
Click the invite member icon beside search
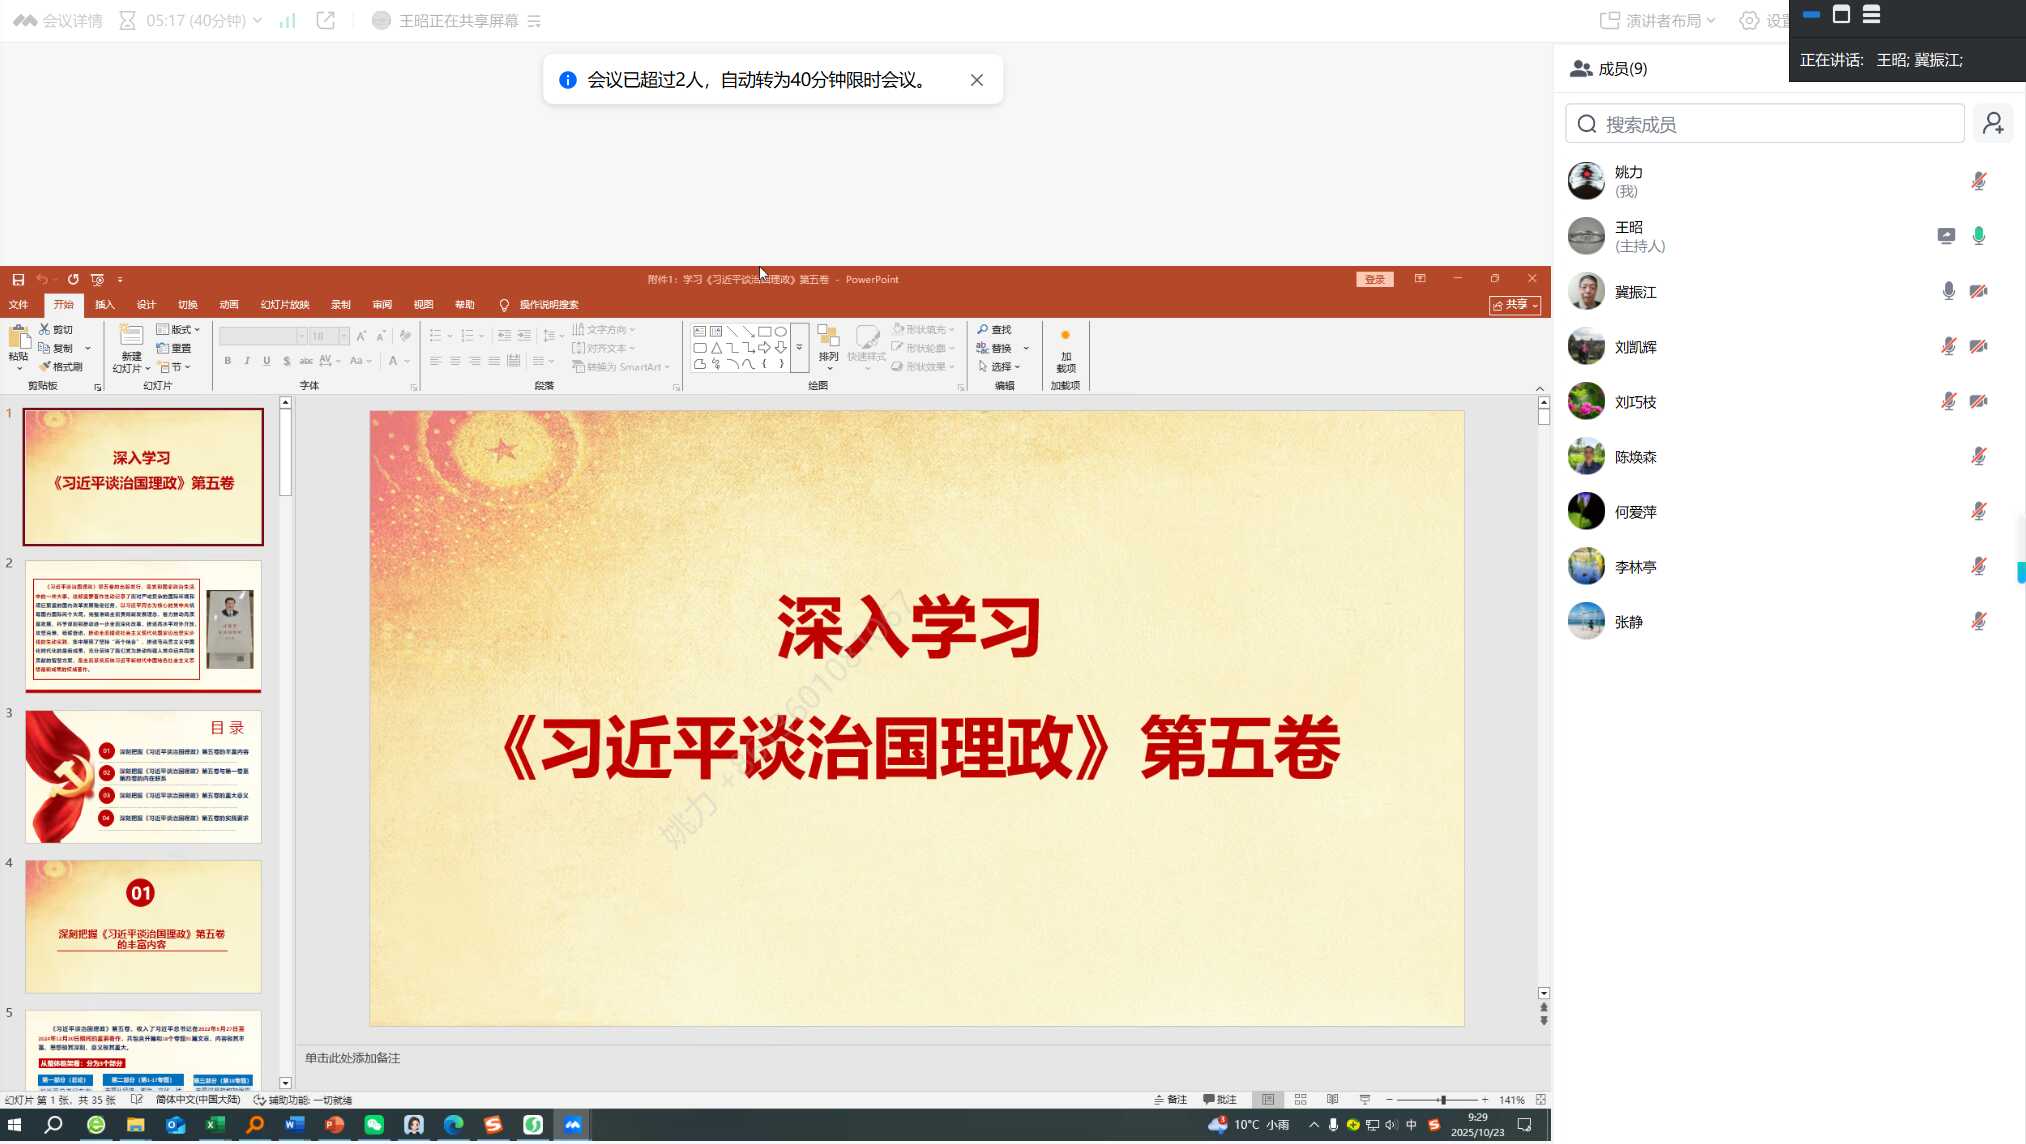coord(1992,124)
